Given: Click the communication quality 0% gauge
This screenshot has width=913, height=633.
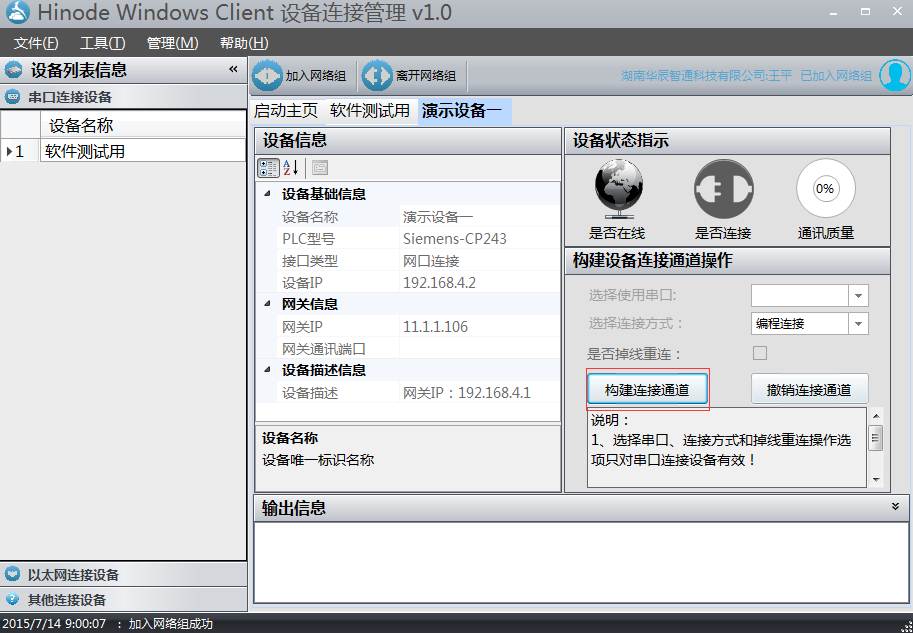Looking at the screenshot, I should click(825, 189).
